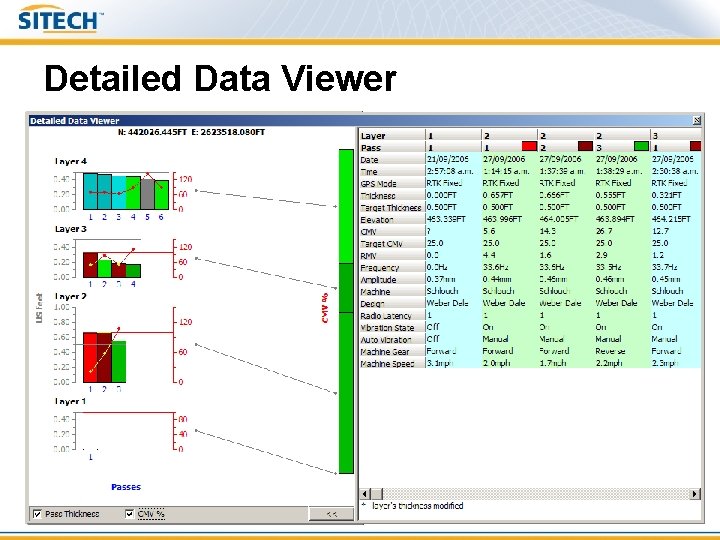Click the 26.7 CMV value cell
Image resolution: width=720 pixels, height=540 pixels.
coord(621,231)
